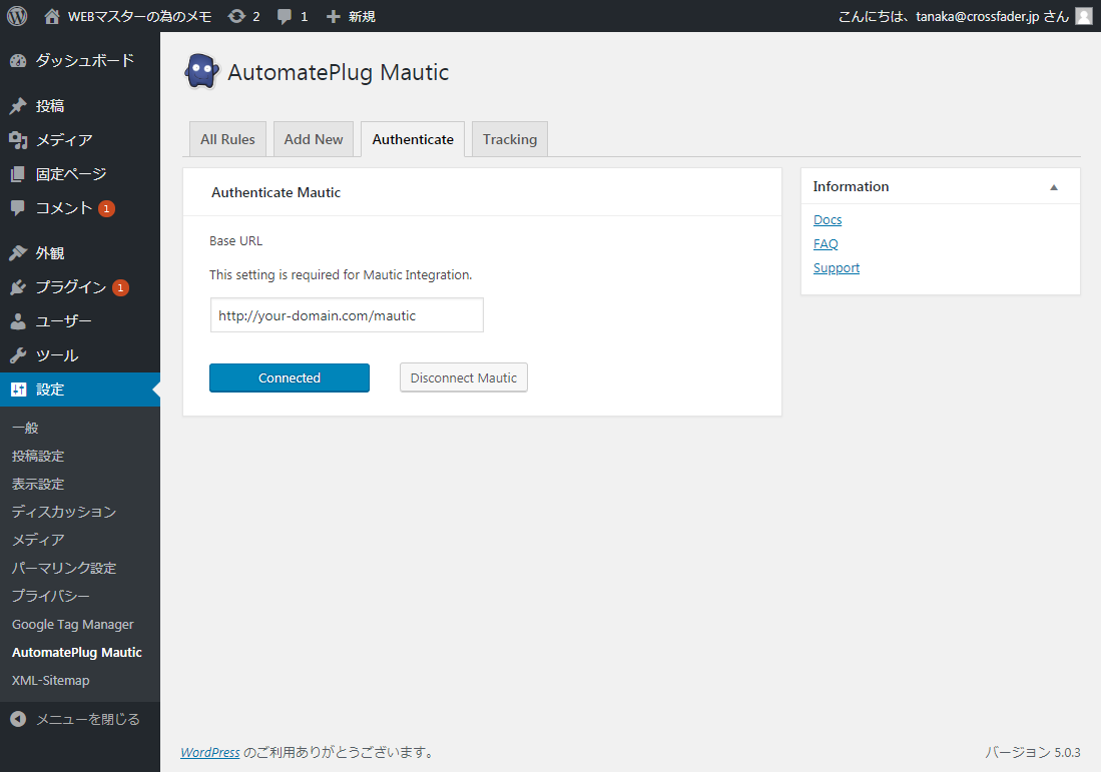The width and height of the screenshot is (1101, 772).
Task: Open ダッシュボード from the sidebar
Action: pyautogui.click(x=84, y=60)
